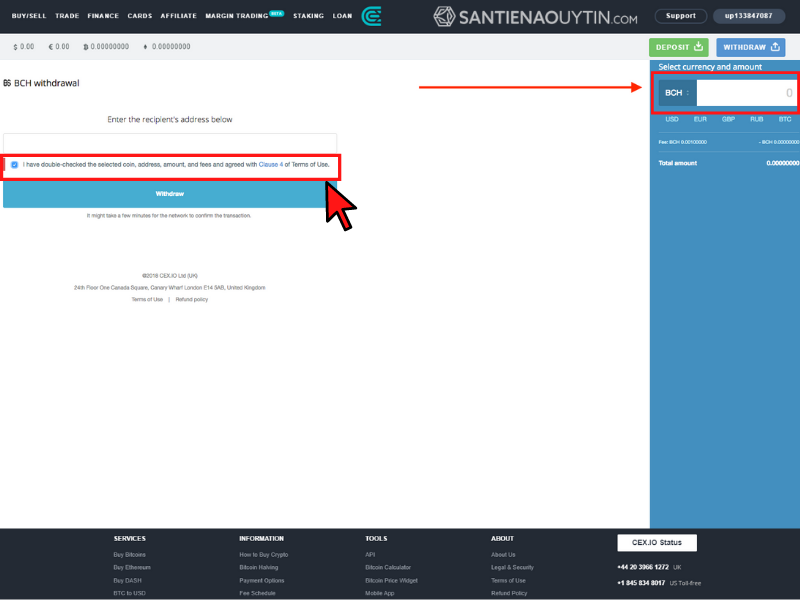Open the BCH currency selector dropdown

677,93
